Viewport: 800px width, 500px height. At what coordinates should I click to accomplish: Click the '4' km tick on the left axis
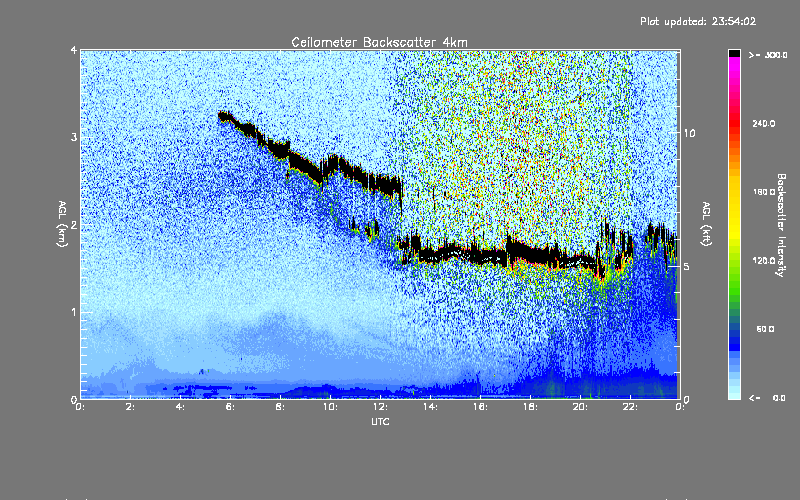pyautogui.click(x=74, y=50)
